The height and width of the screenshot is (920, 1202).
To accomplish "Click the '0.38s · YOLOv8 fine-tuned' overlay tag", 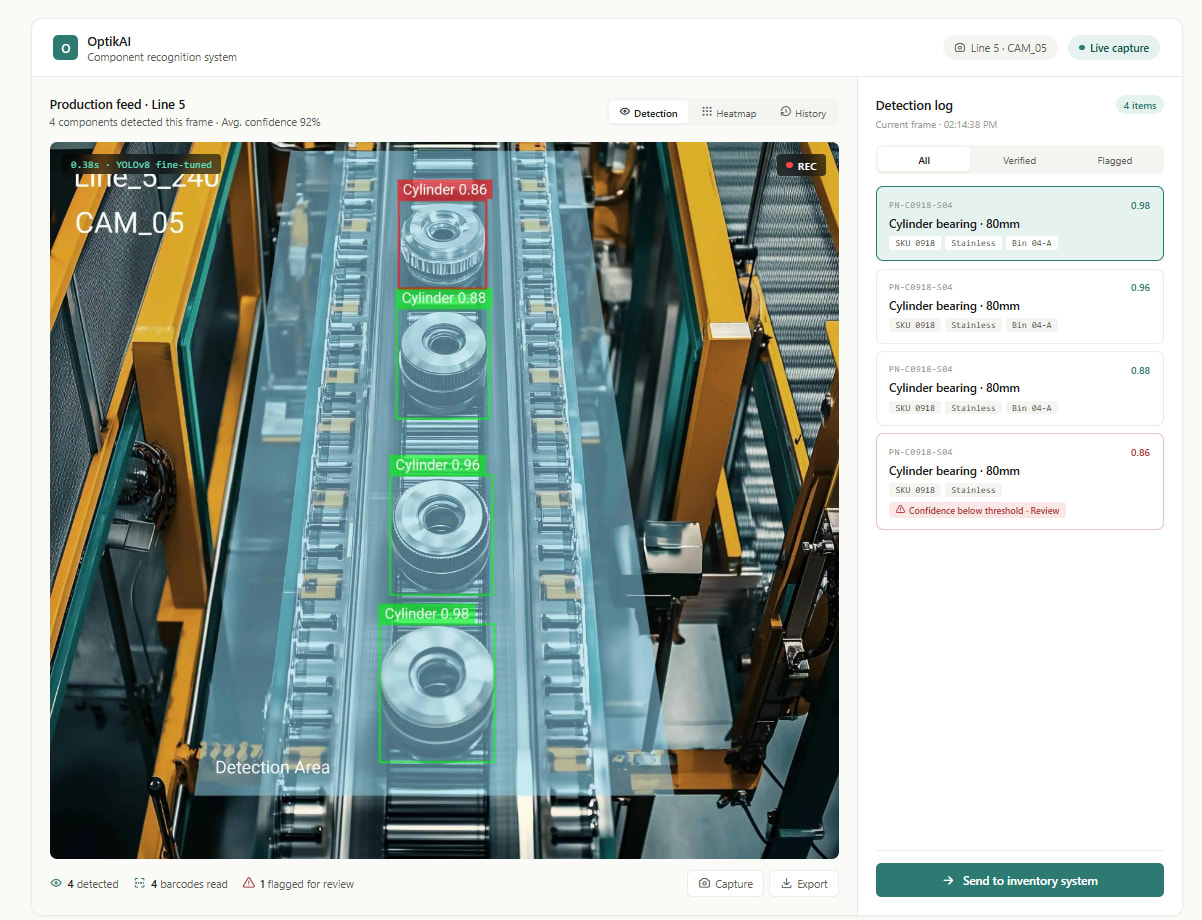I will (141, 164).
